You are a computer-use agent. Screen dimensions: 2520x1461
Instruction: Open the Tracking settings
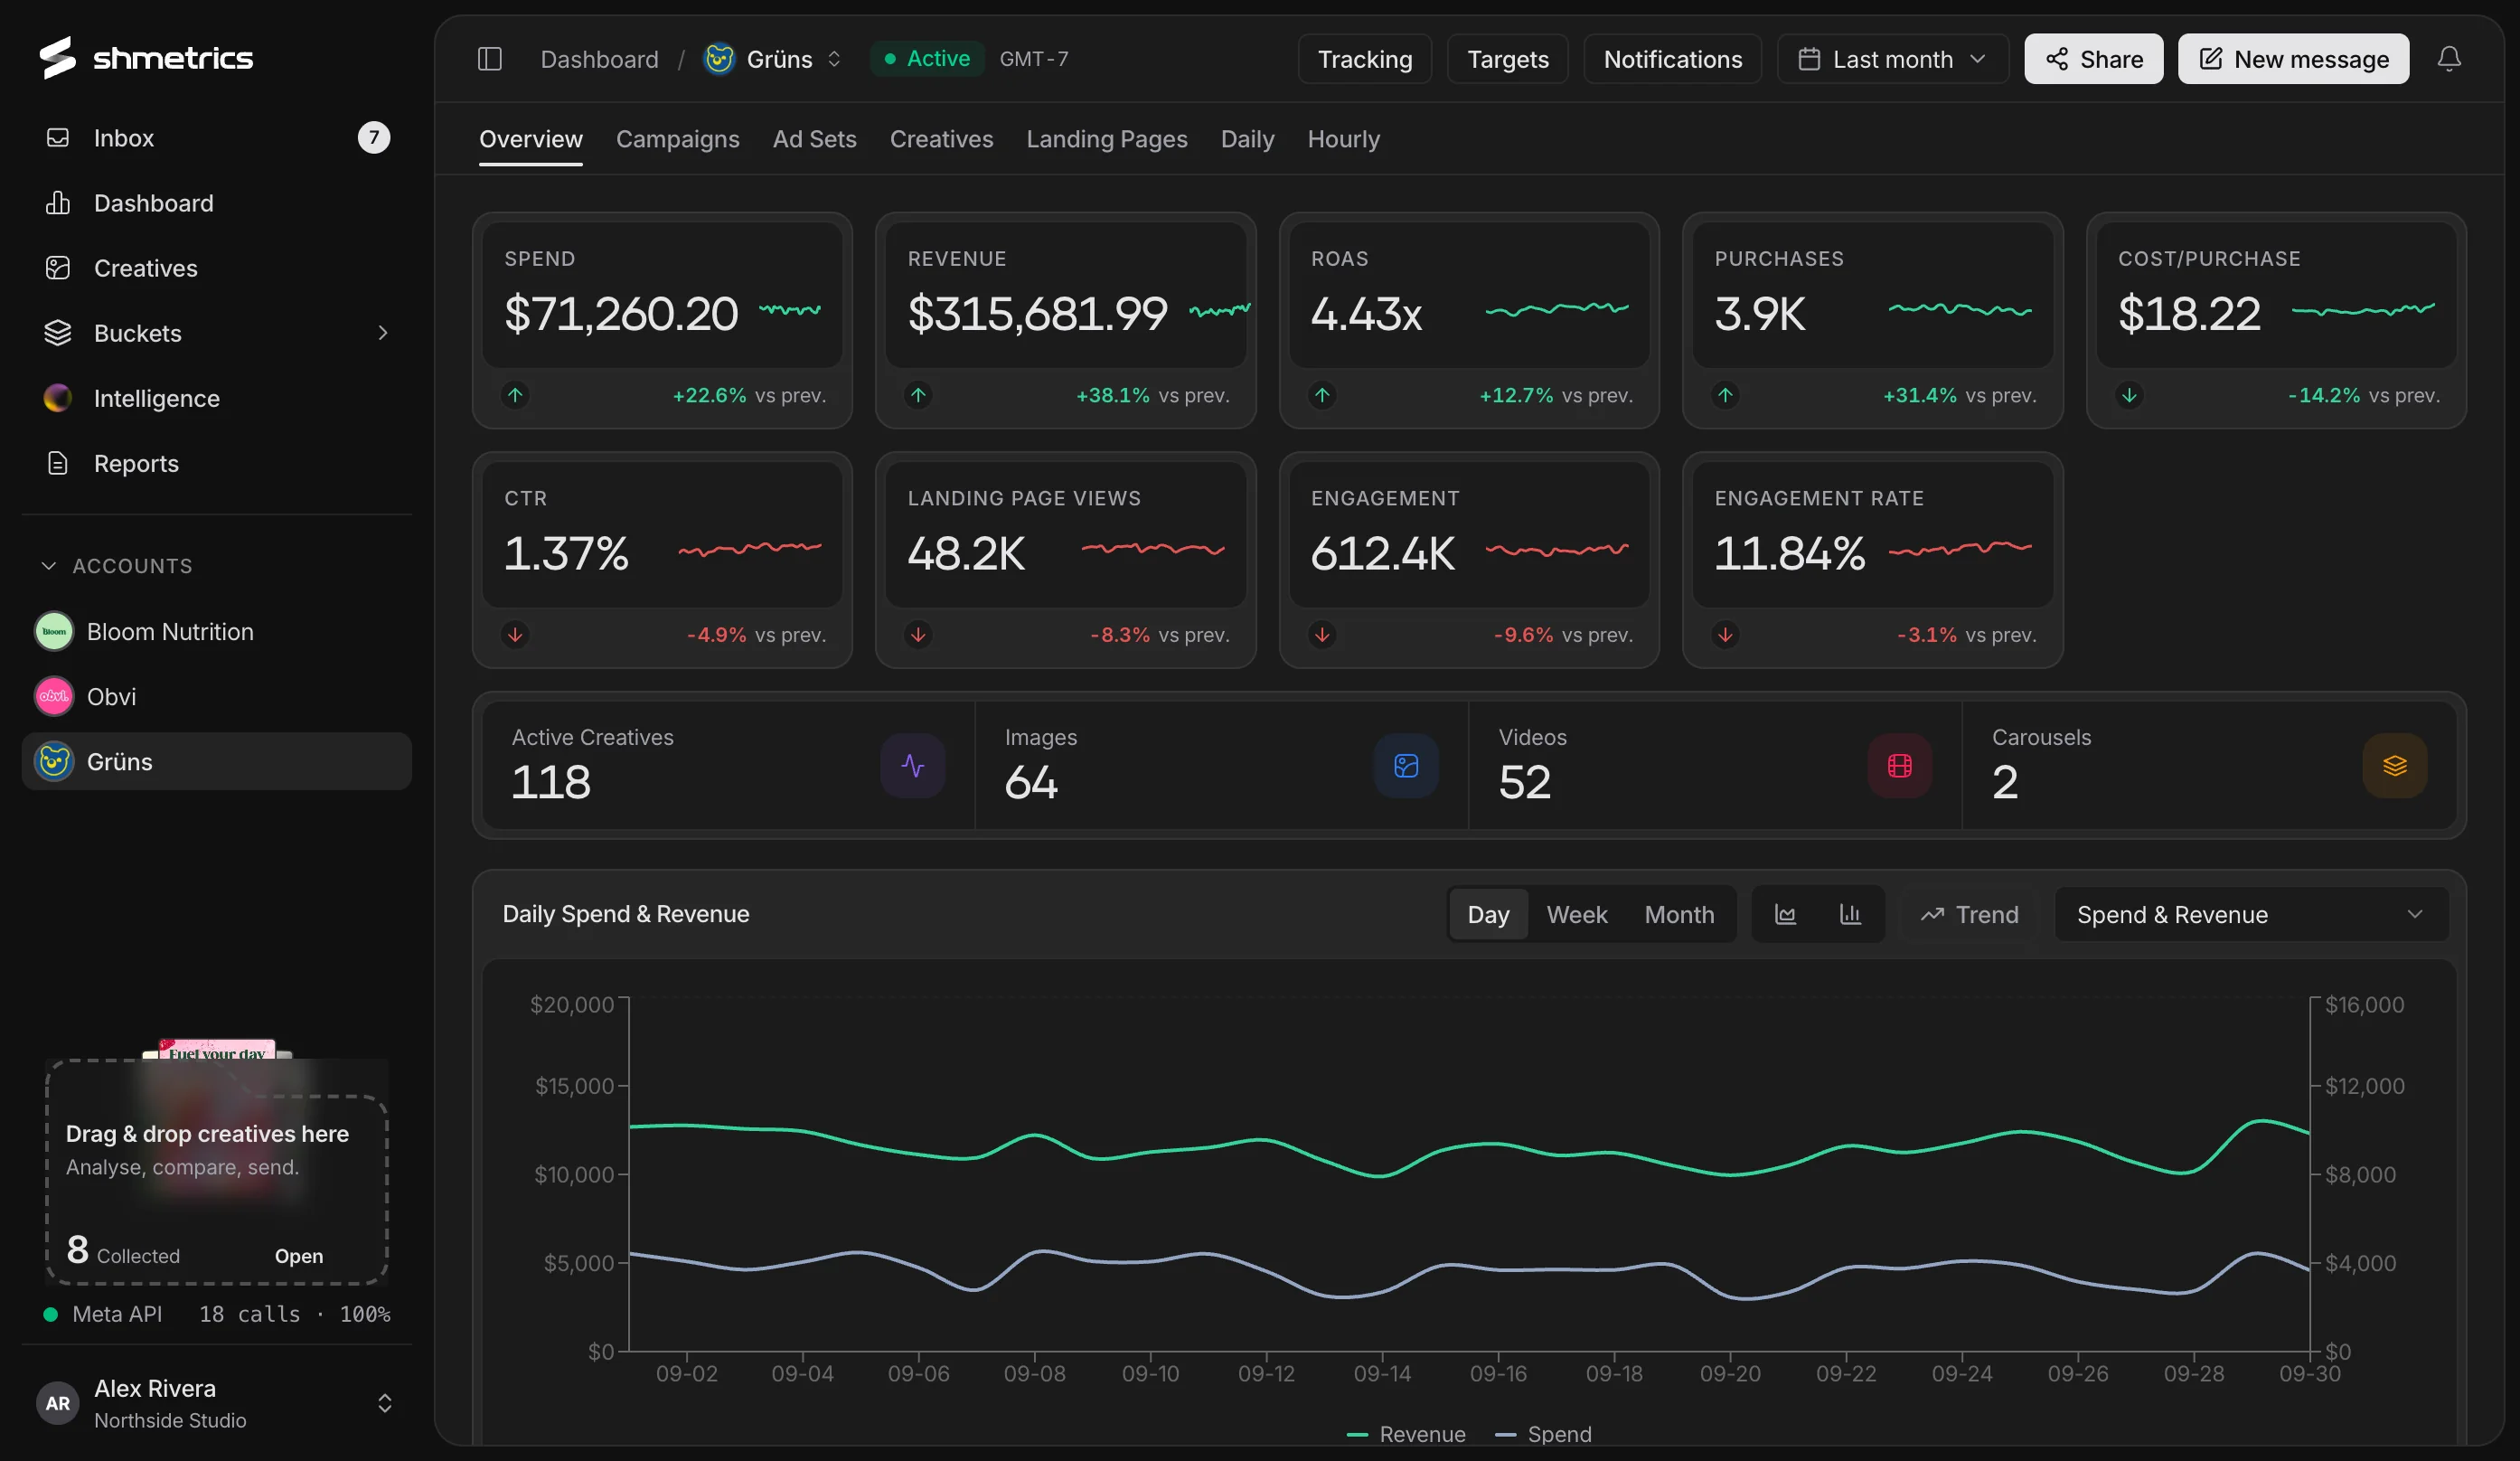click(x=1364, y=59)
